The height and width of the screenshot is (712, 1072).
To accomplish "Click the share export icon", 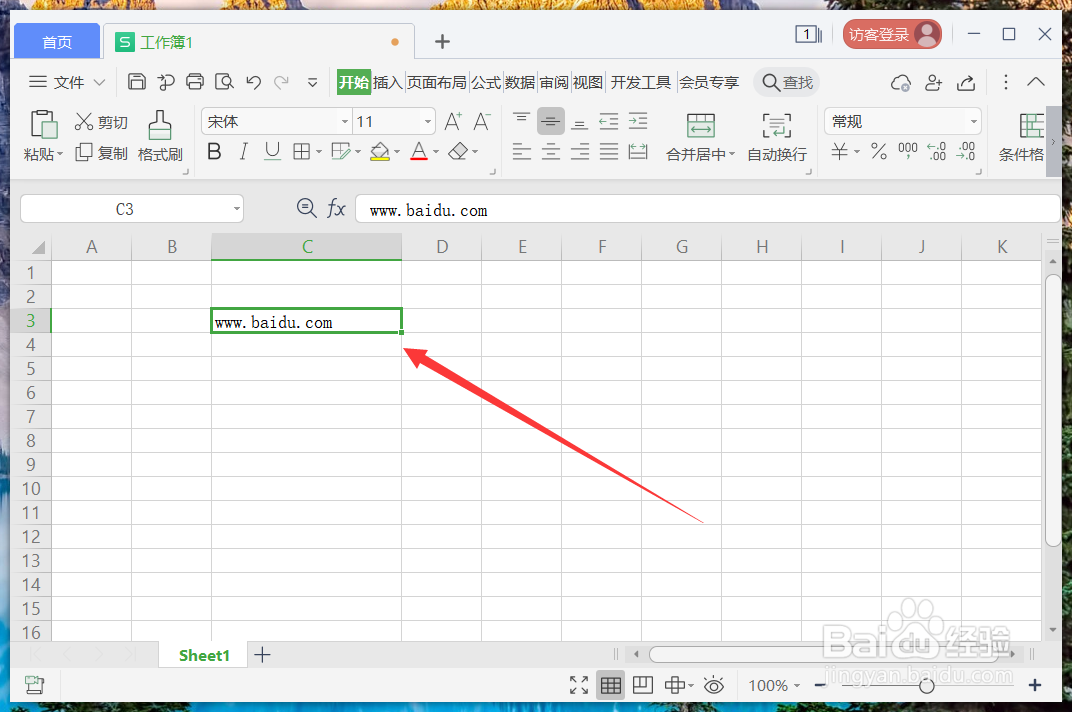I will [966, 83].
